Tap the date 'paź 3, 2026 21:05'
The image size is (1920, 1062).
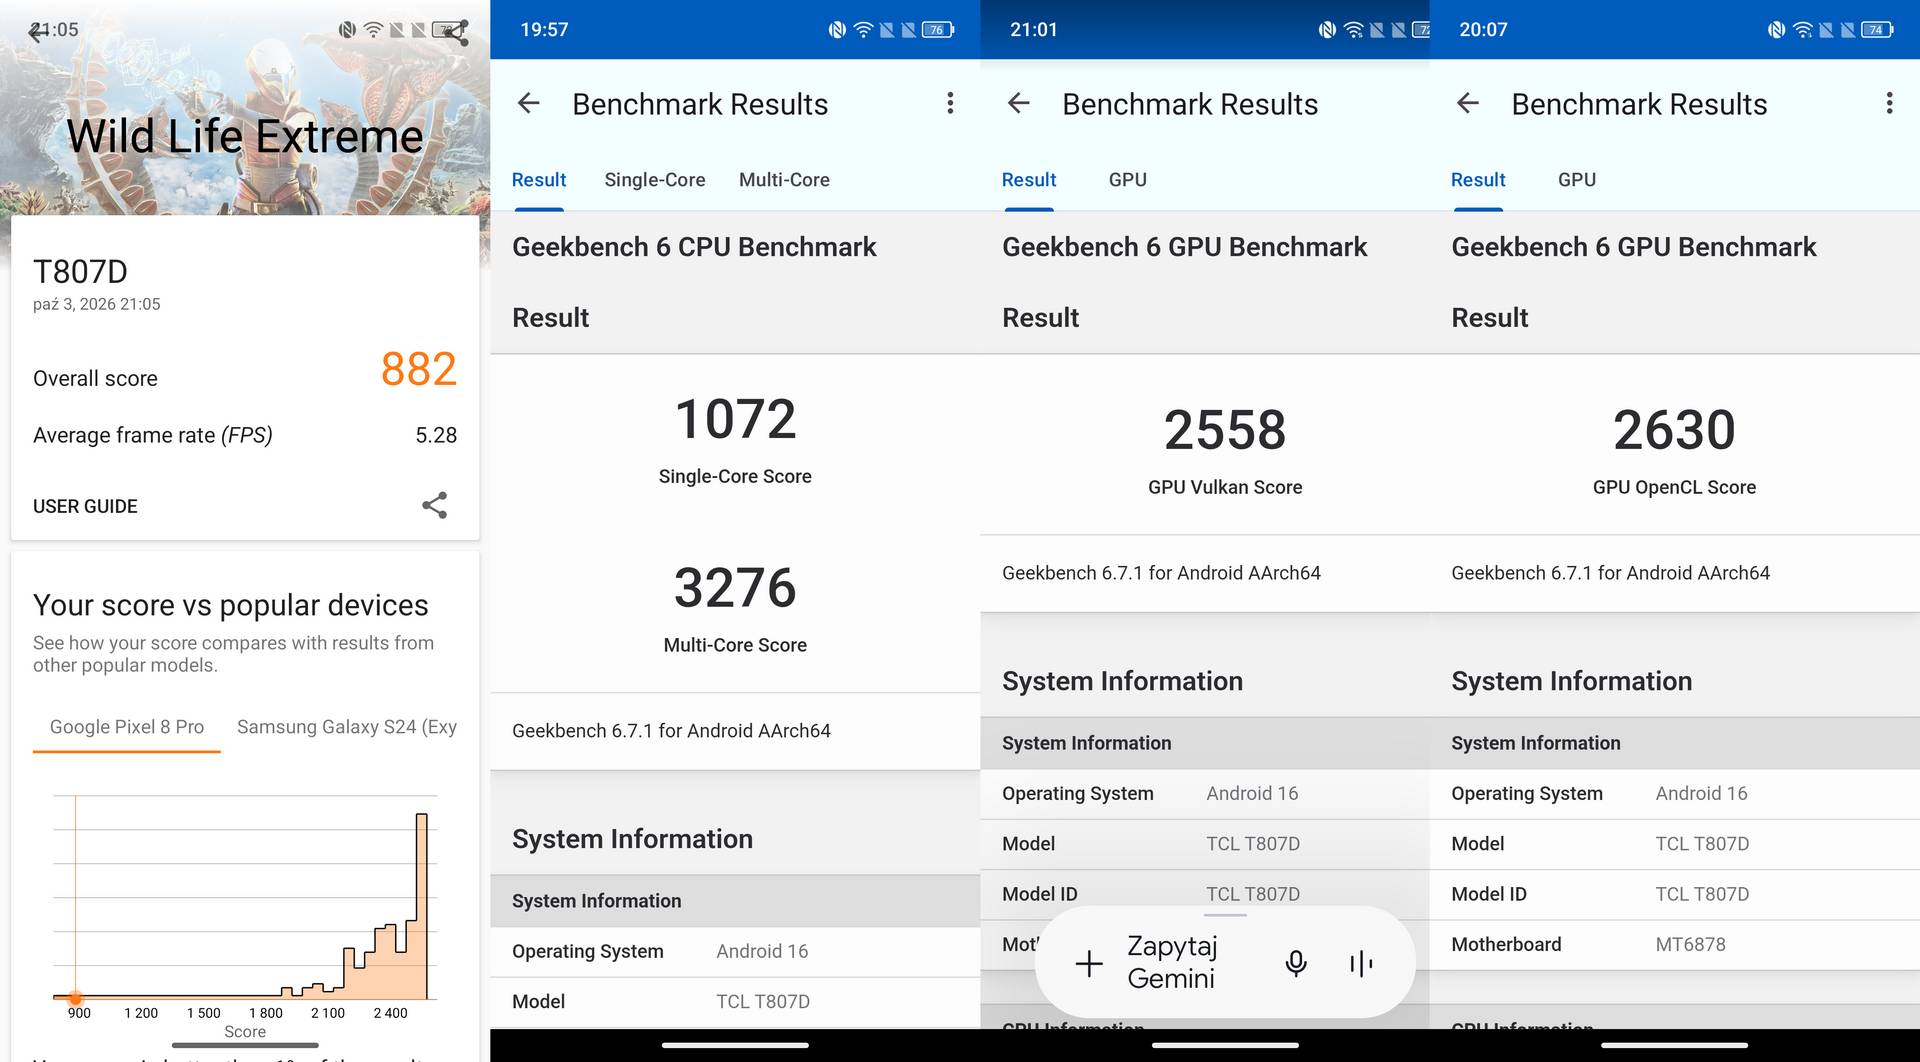(x=96, y=304)
